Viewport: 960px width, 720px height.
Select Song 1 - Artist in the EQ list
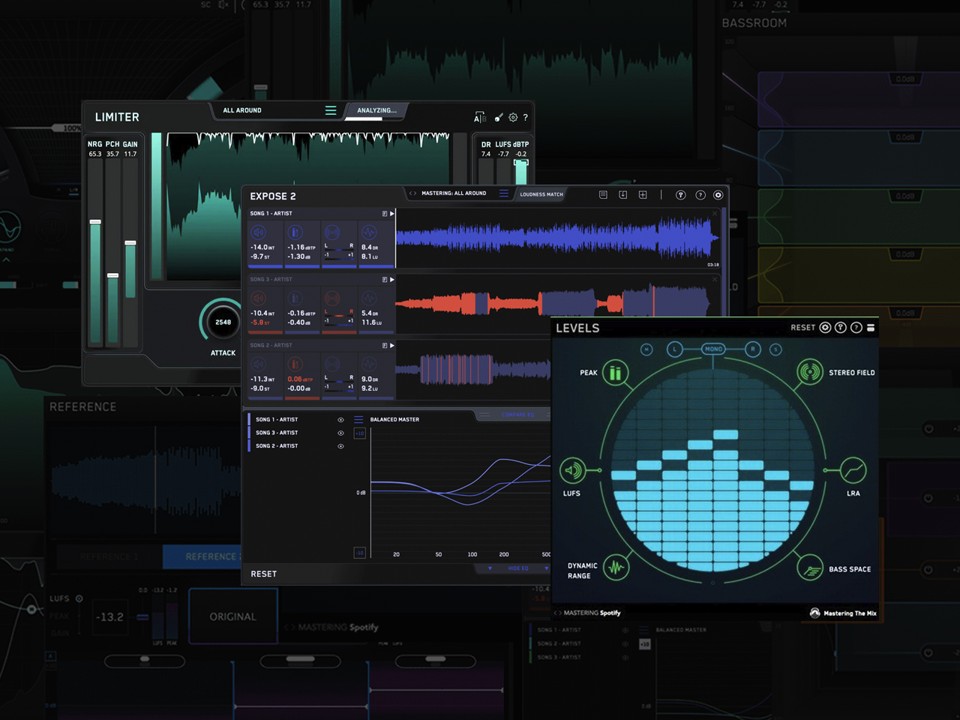[x=277, y=420]
